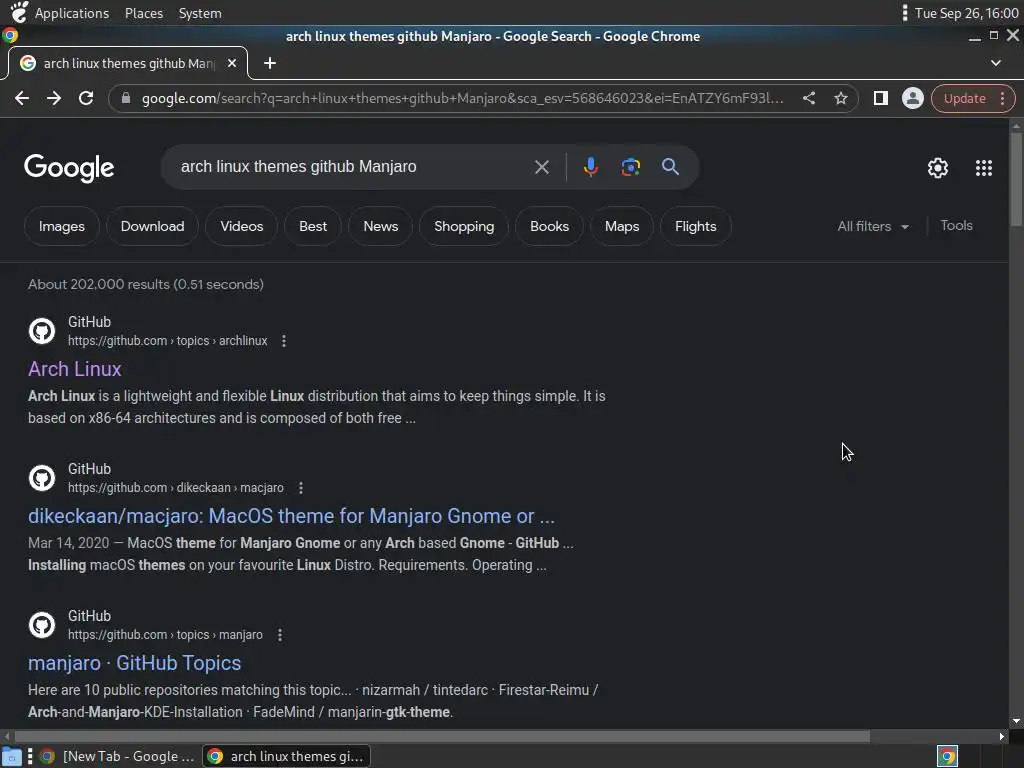Open Chrome three-dot menu beside Update
This screenshot has height=768, width=1024.
(1002, 98)
